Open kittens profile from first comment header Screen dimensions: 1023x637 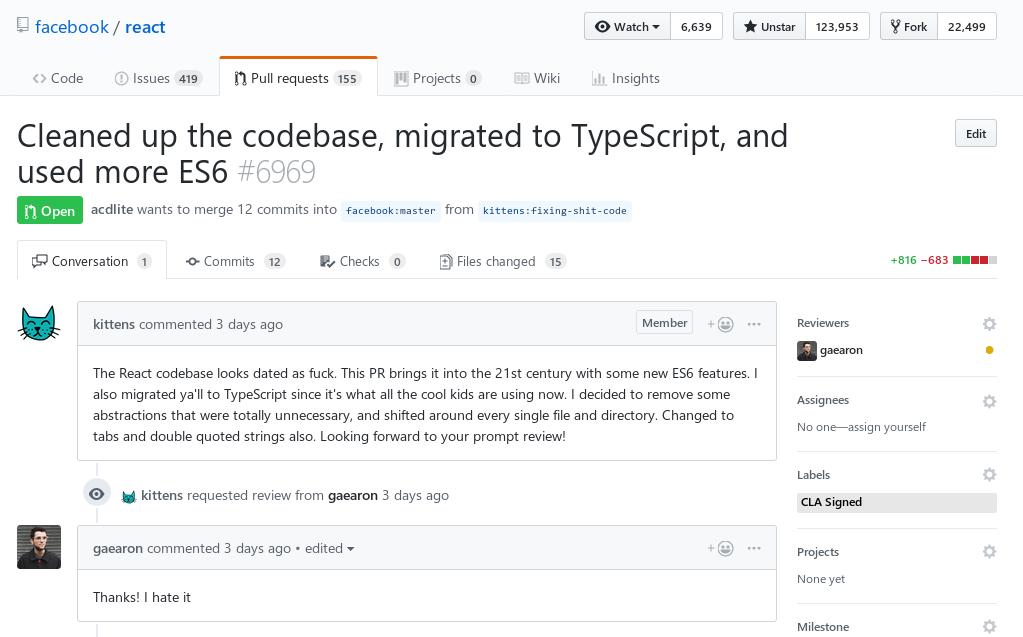(x=114, y=324)
